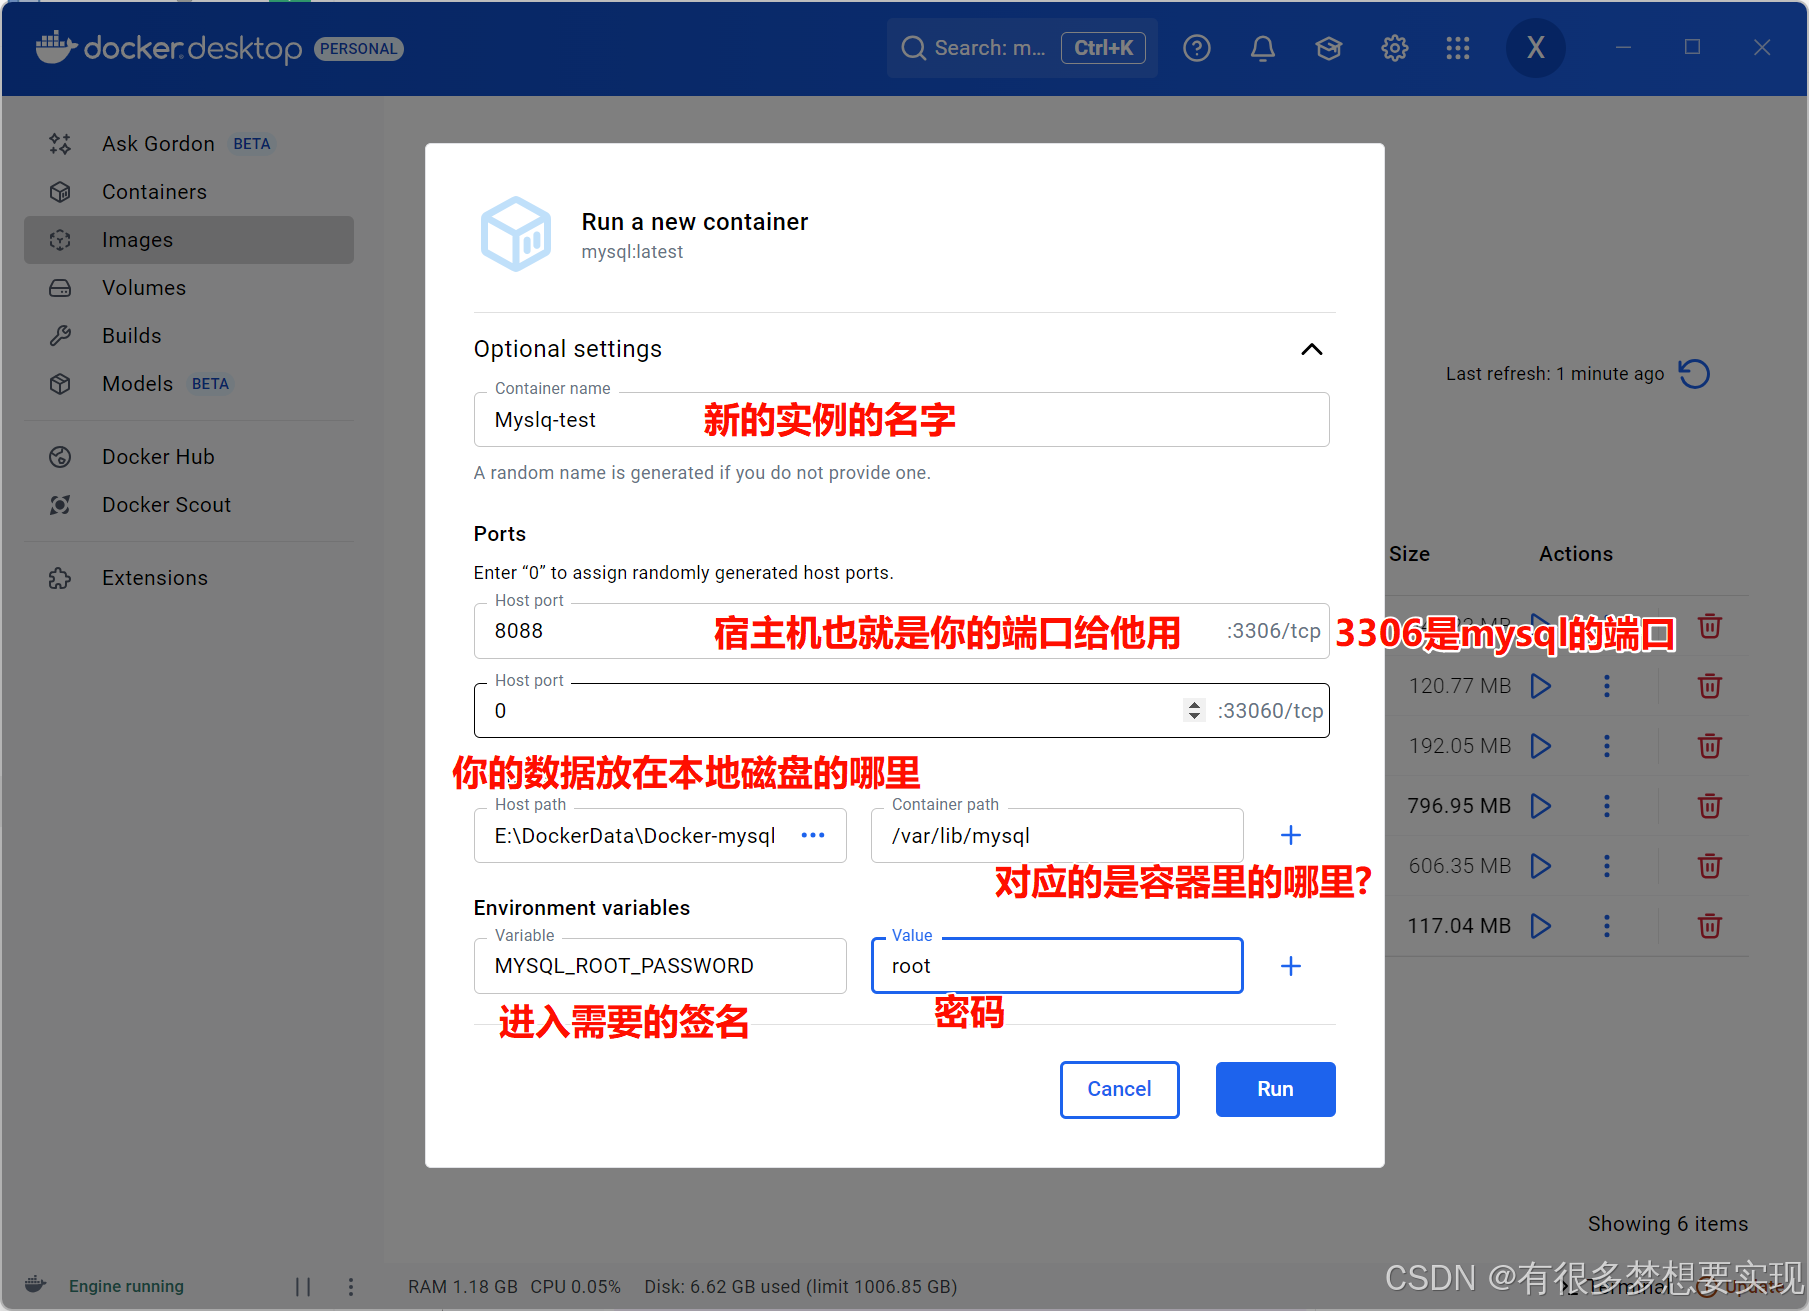Click the Value field containing root
This screenshot has height=1311, width=1809.
pyautogui.click(x=1057, y=966)
